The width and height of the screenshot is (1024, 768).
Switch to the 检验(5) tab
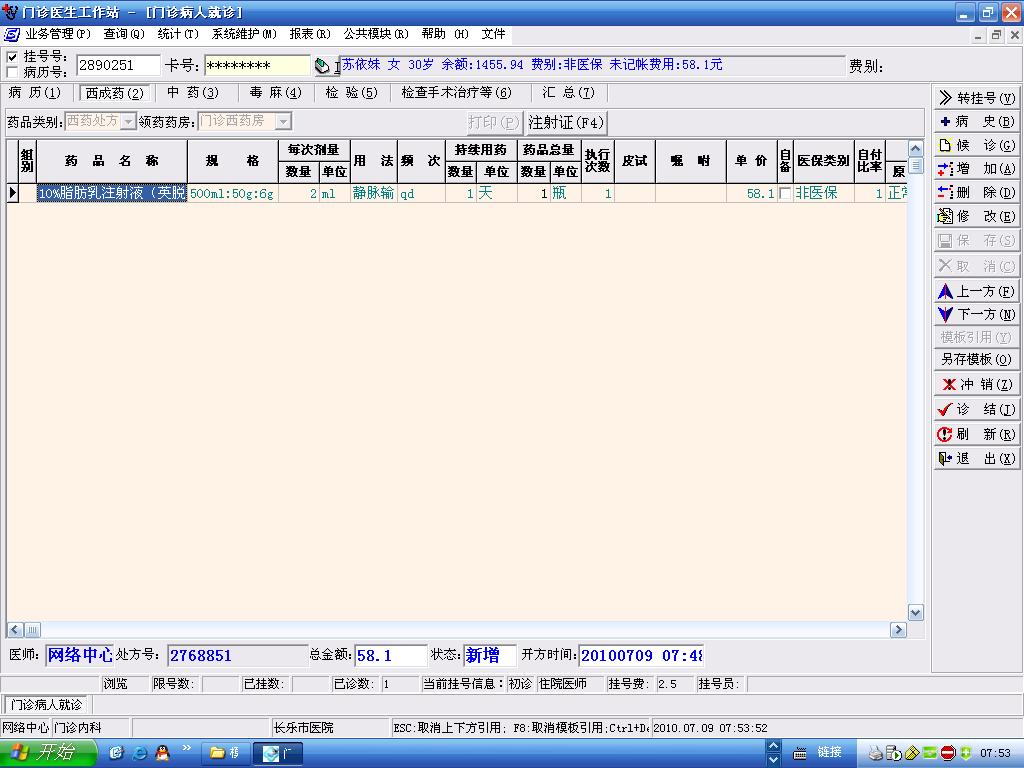tap(351, 93)
